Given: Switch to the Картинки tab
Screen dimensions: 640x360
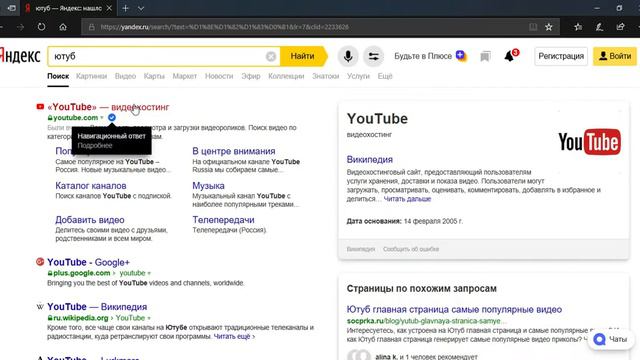Looking at the screenshot, I should click(x=91, y=76).
